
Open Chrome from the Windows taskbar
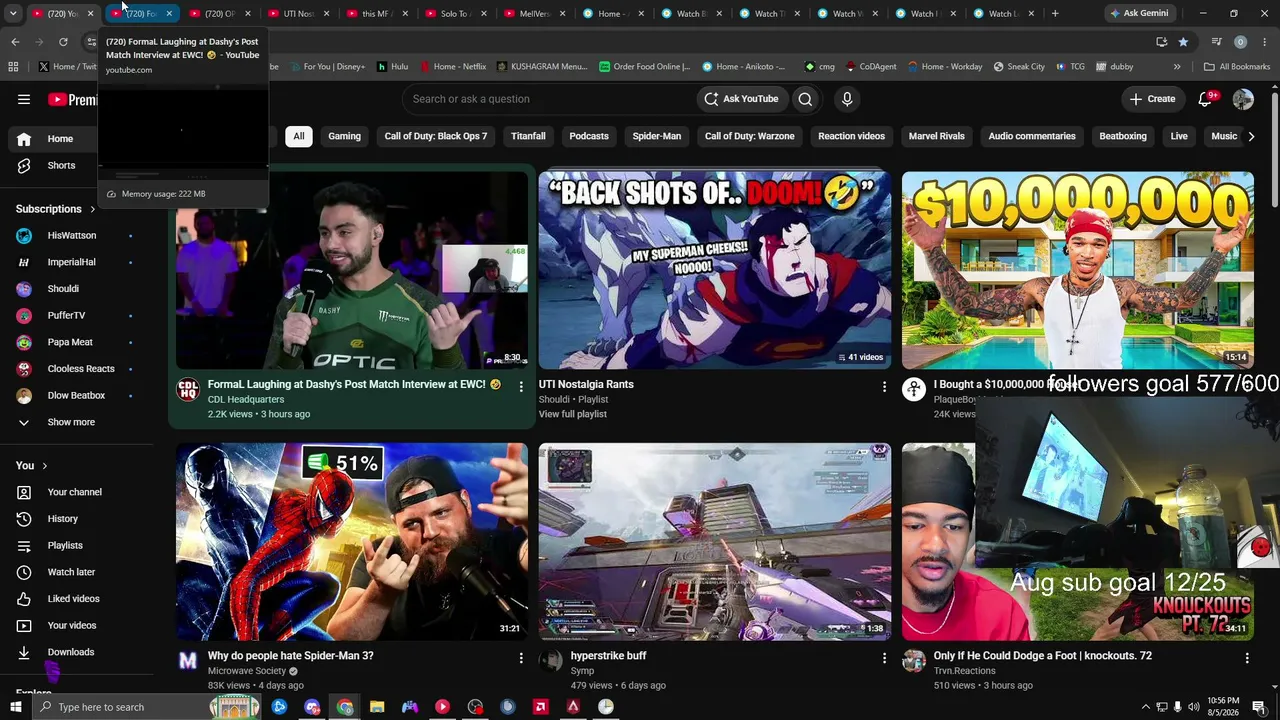(x=345, y=707)
